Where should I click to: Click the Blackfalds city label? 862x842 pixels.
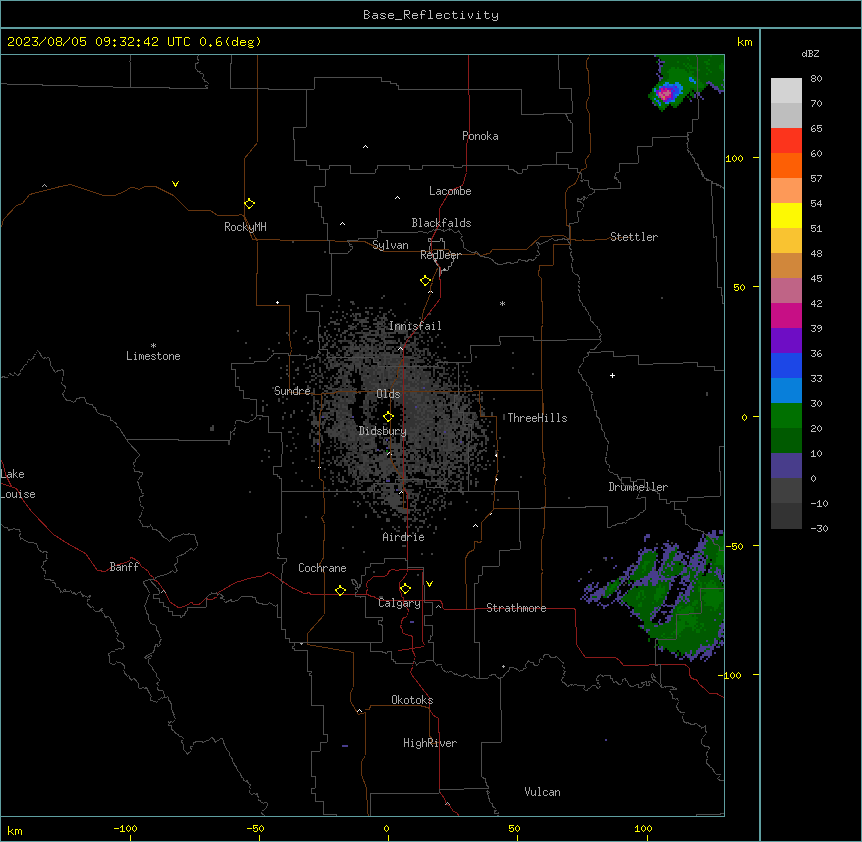tap(441, 223)
